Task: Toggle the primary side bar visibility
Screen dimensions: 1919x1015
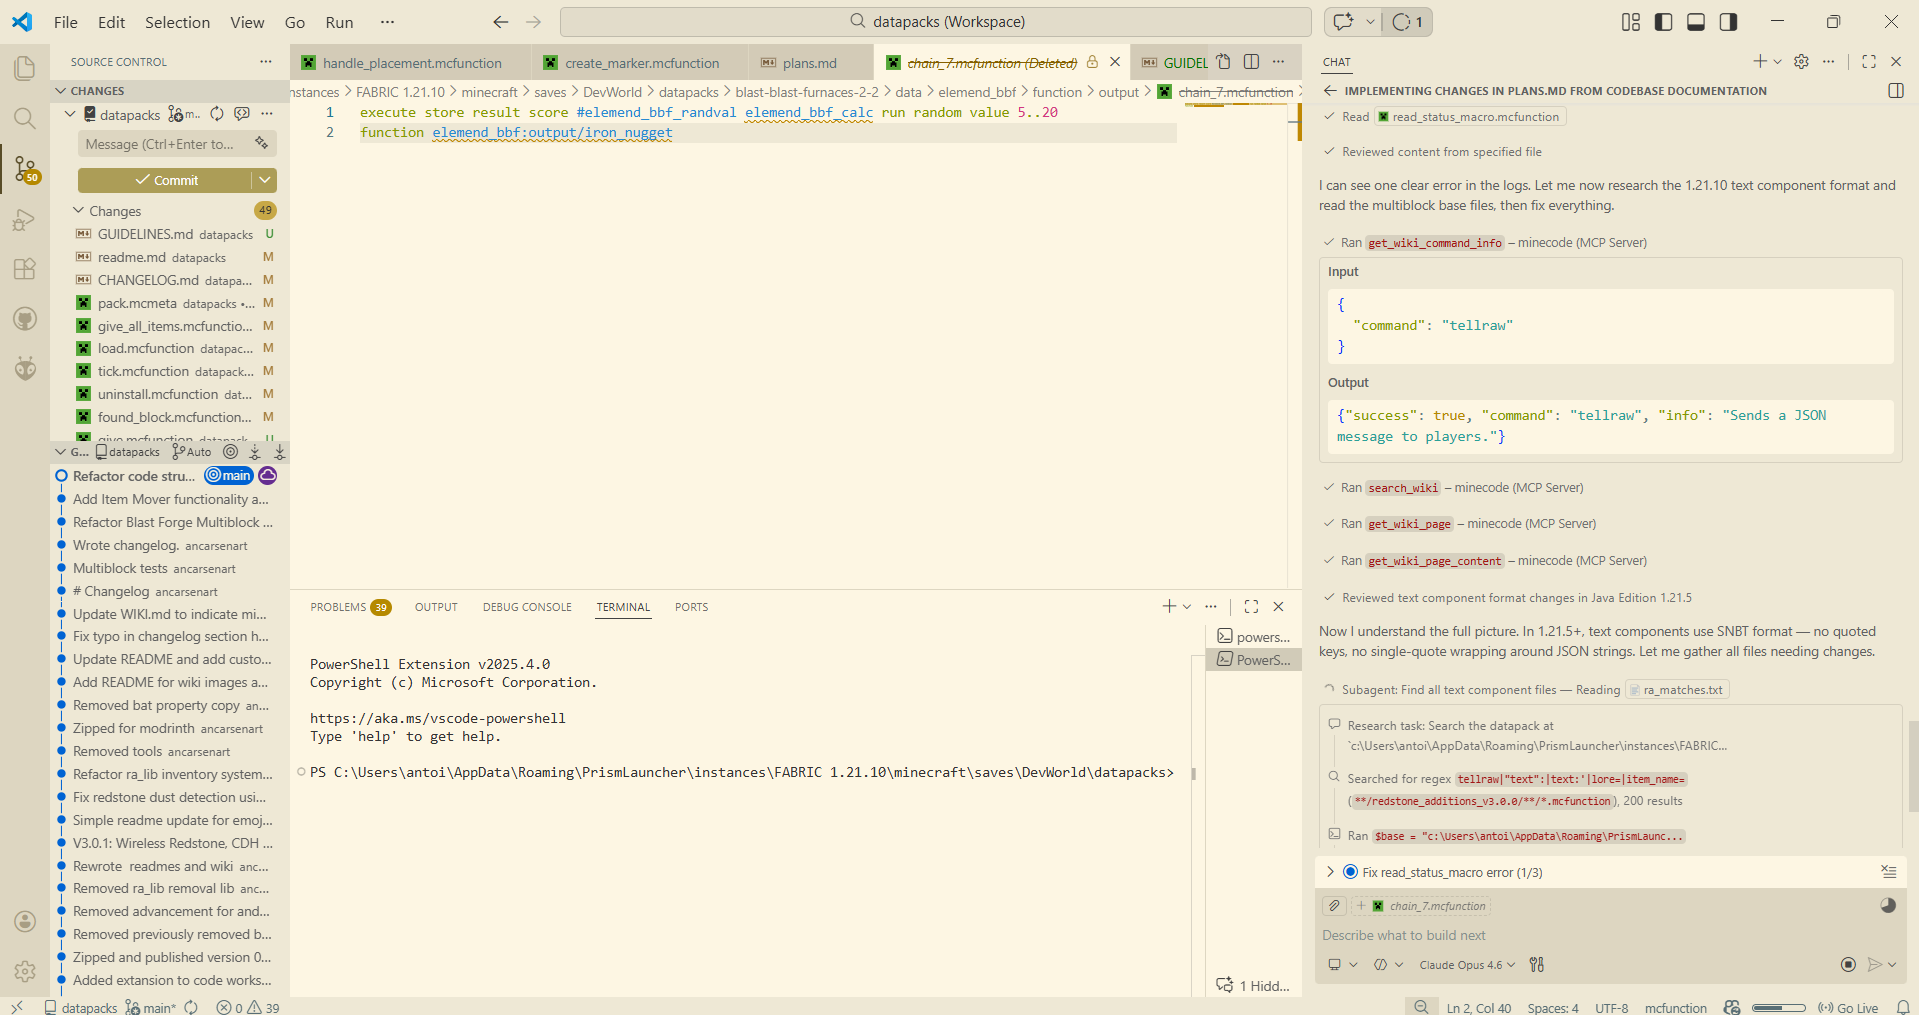Action: click(1664, 22)
